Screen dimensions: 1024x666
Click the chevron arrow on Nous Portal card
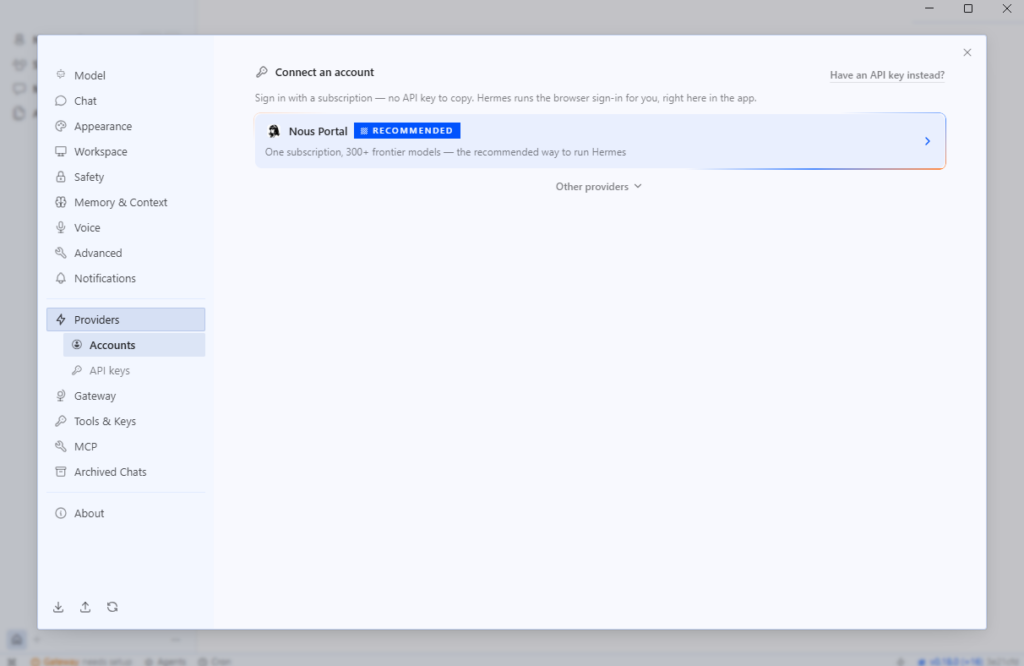point(927,141)
